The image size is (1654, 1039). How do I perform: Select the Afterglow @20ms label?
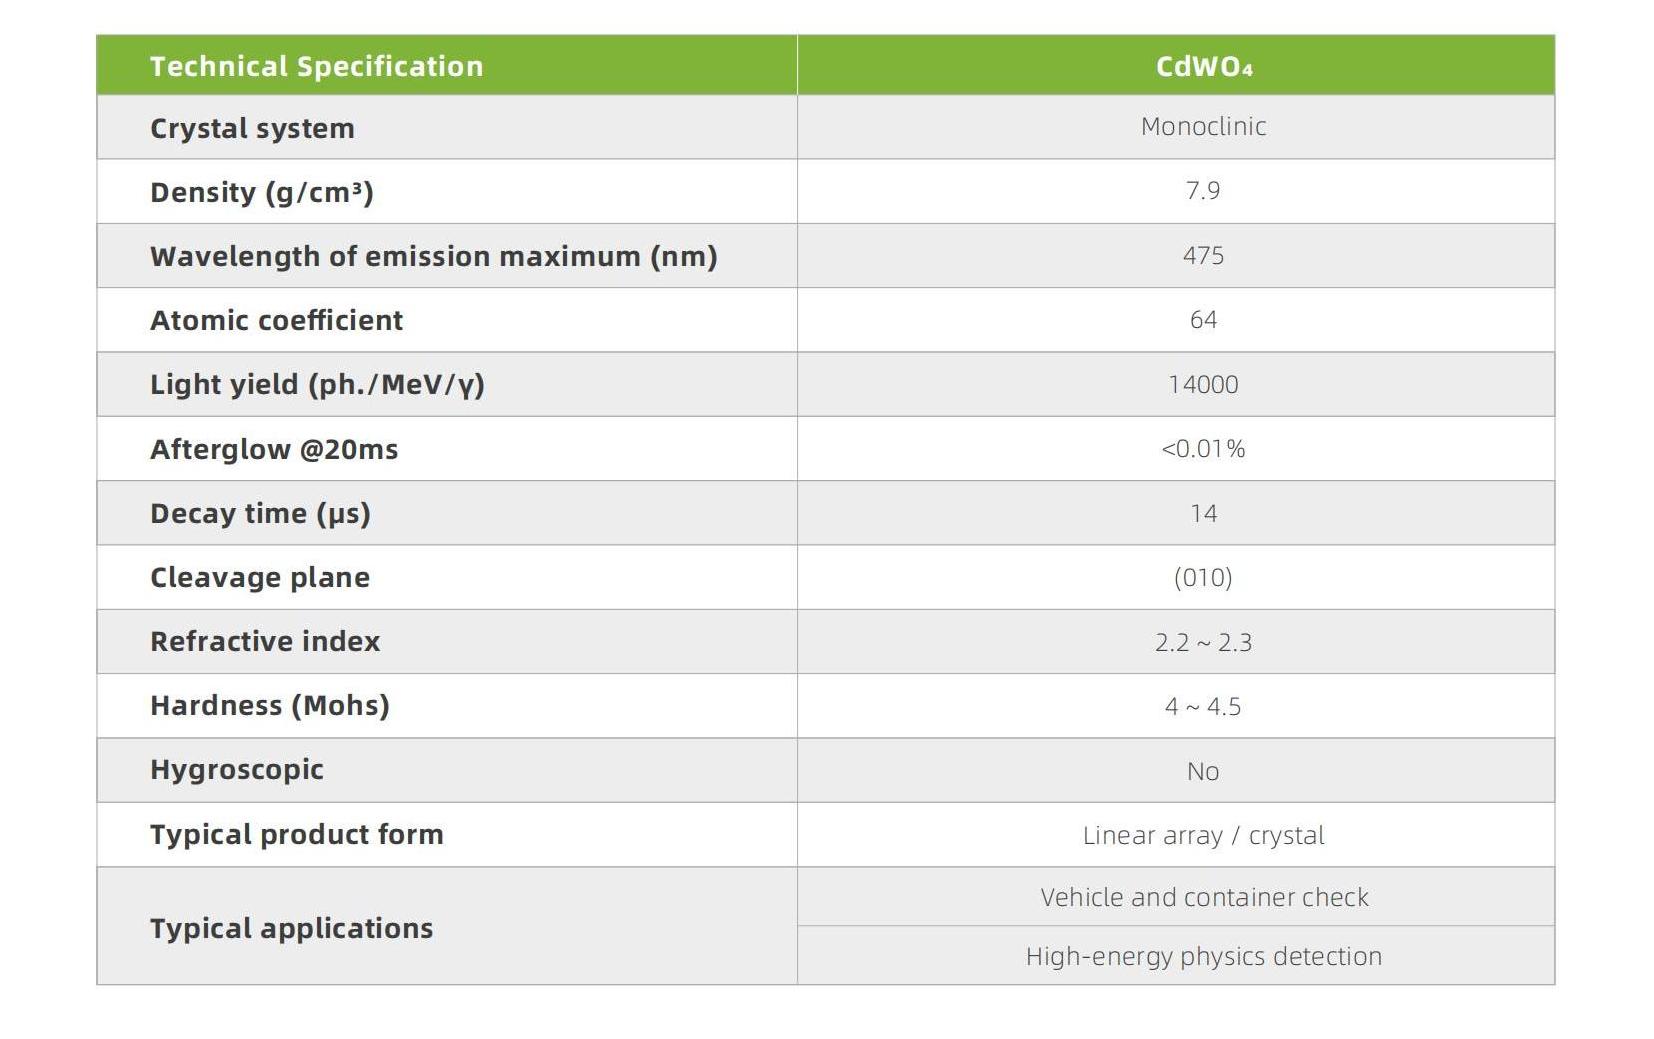click(274, 449)
